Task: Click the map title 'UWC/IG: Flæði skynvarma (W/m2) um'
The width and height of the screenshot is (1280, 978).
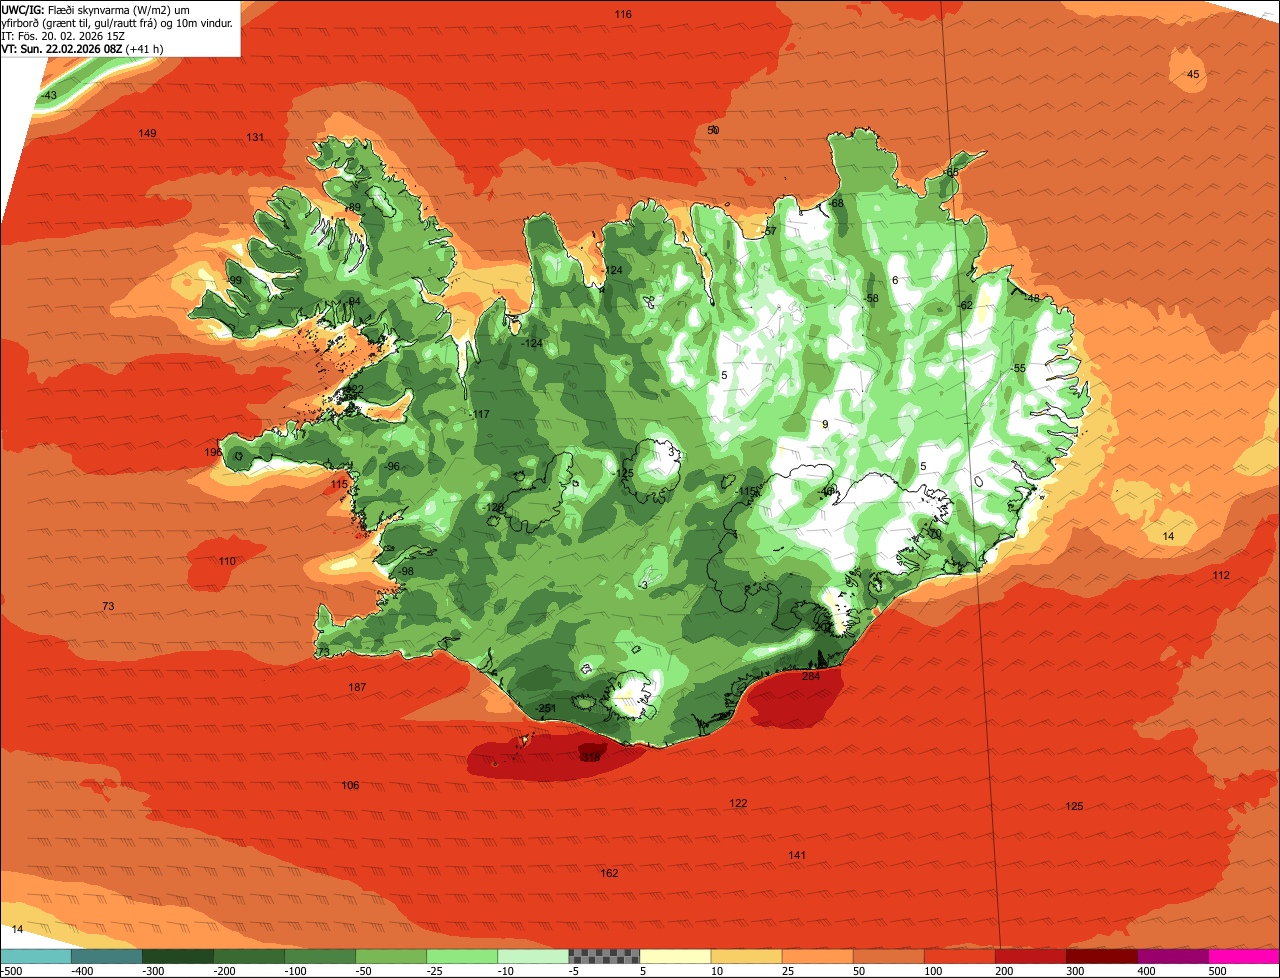Action: click(x=97, y=8)
